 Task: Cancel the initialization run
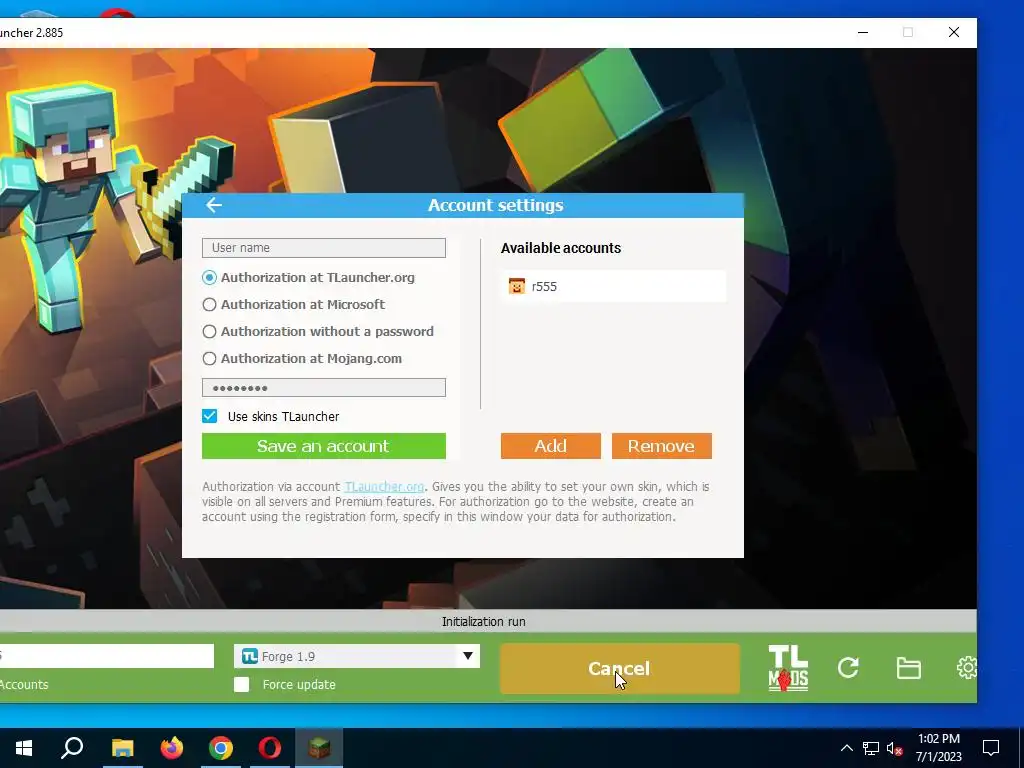click(x=620, y=669)
